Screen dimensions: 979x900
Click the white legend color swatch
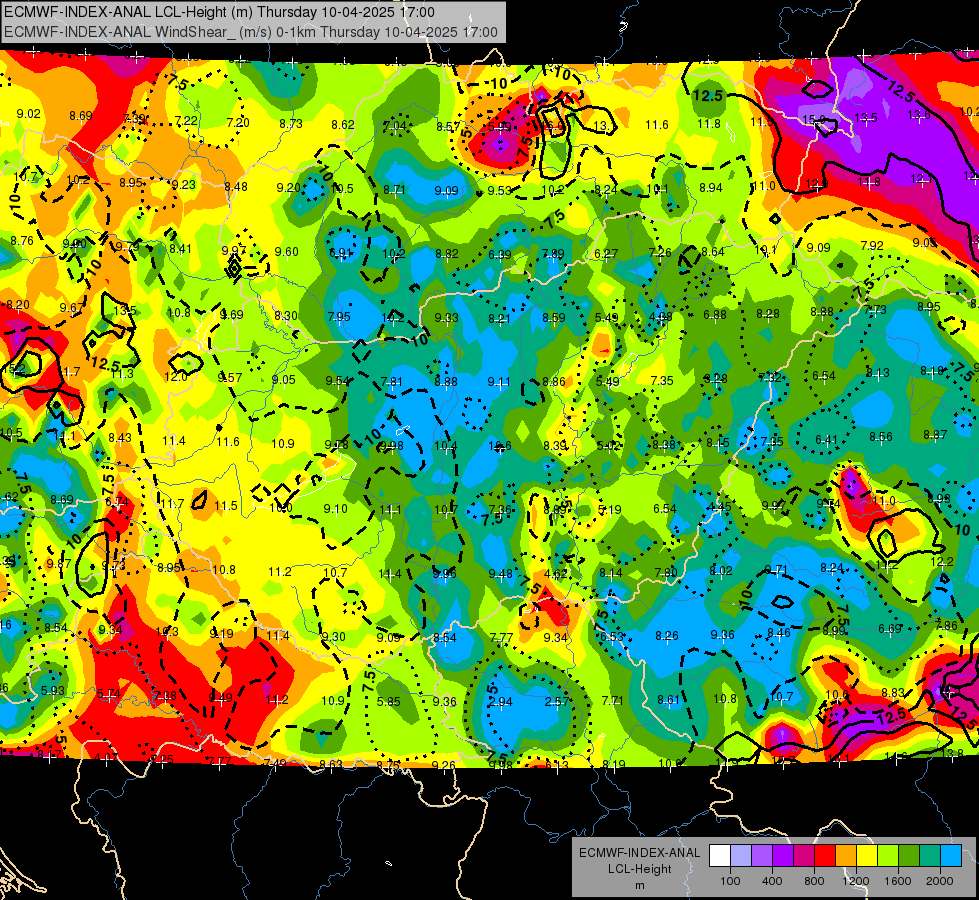pos(720,856)
